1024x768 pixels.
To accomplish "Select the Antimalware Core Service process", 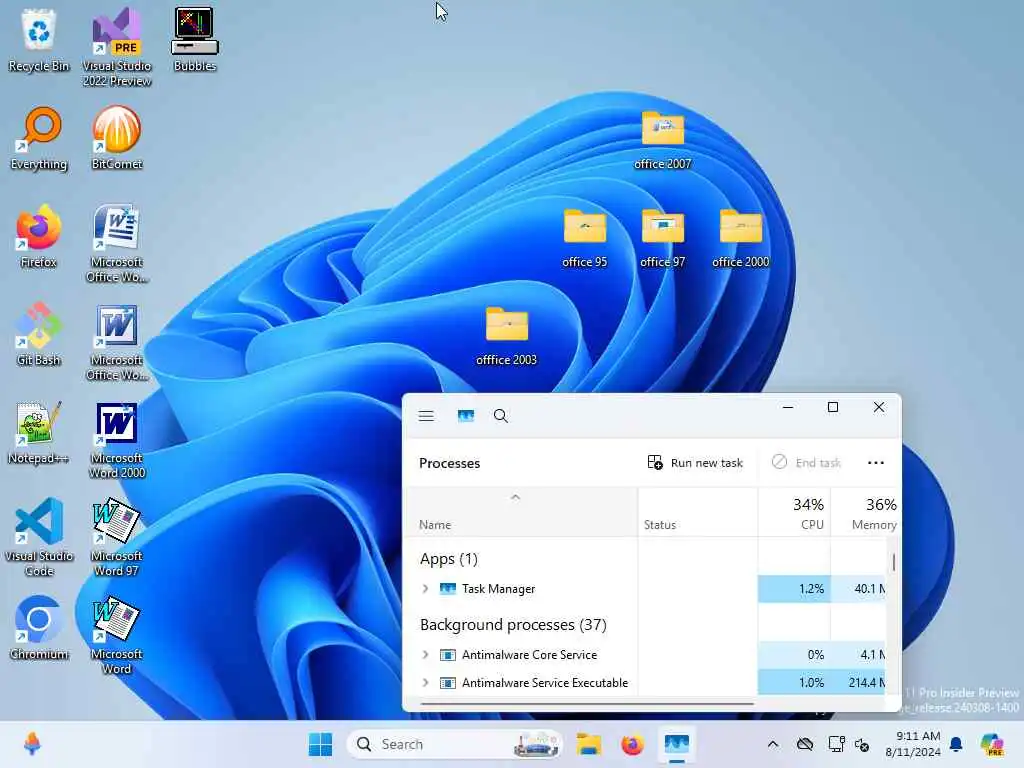I will point(529,654).
